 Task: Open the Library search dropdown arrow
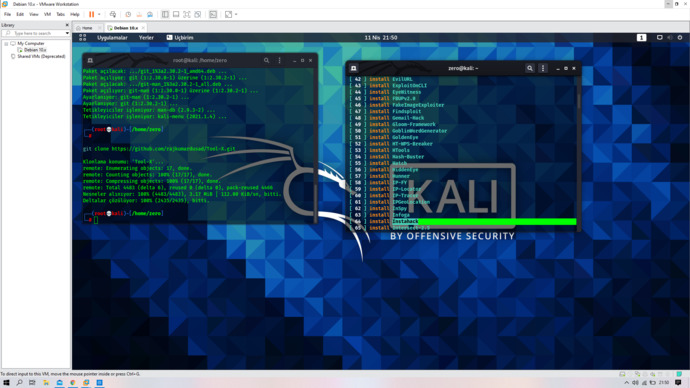[67, 33]
